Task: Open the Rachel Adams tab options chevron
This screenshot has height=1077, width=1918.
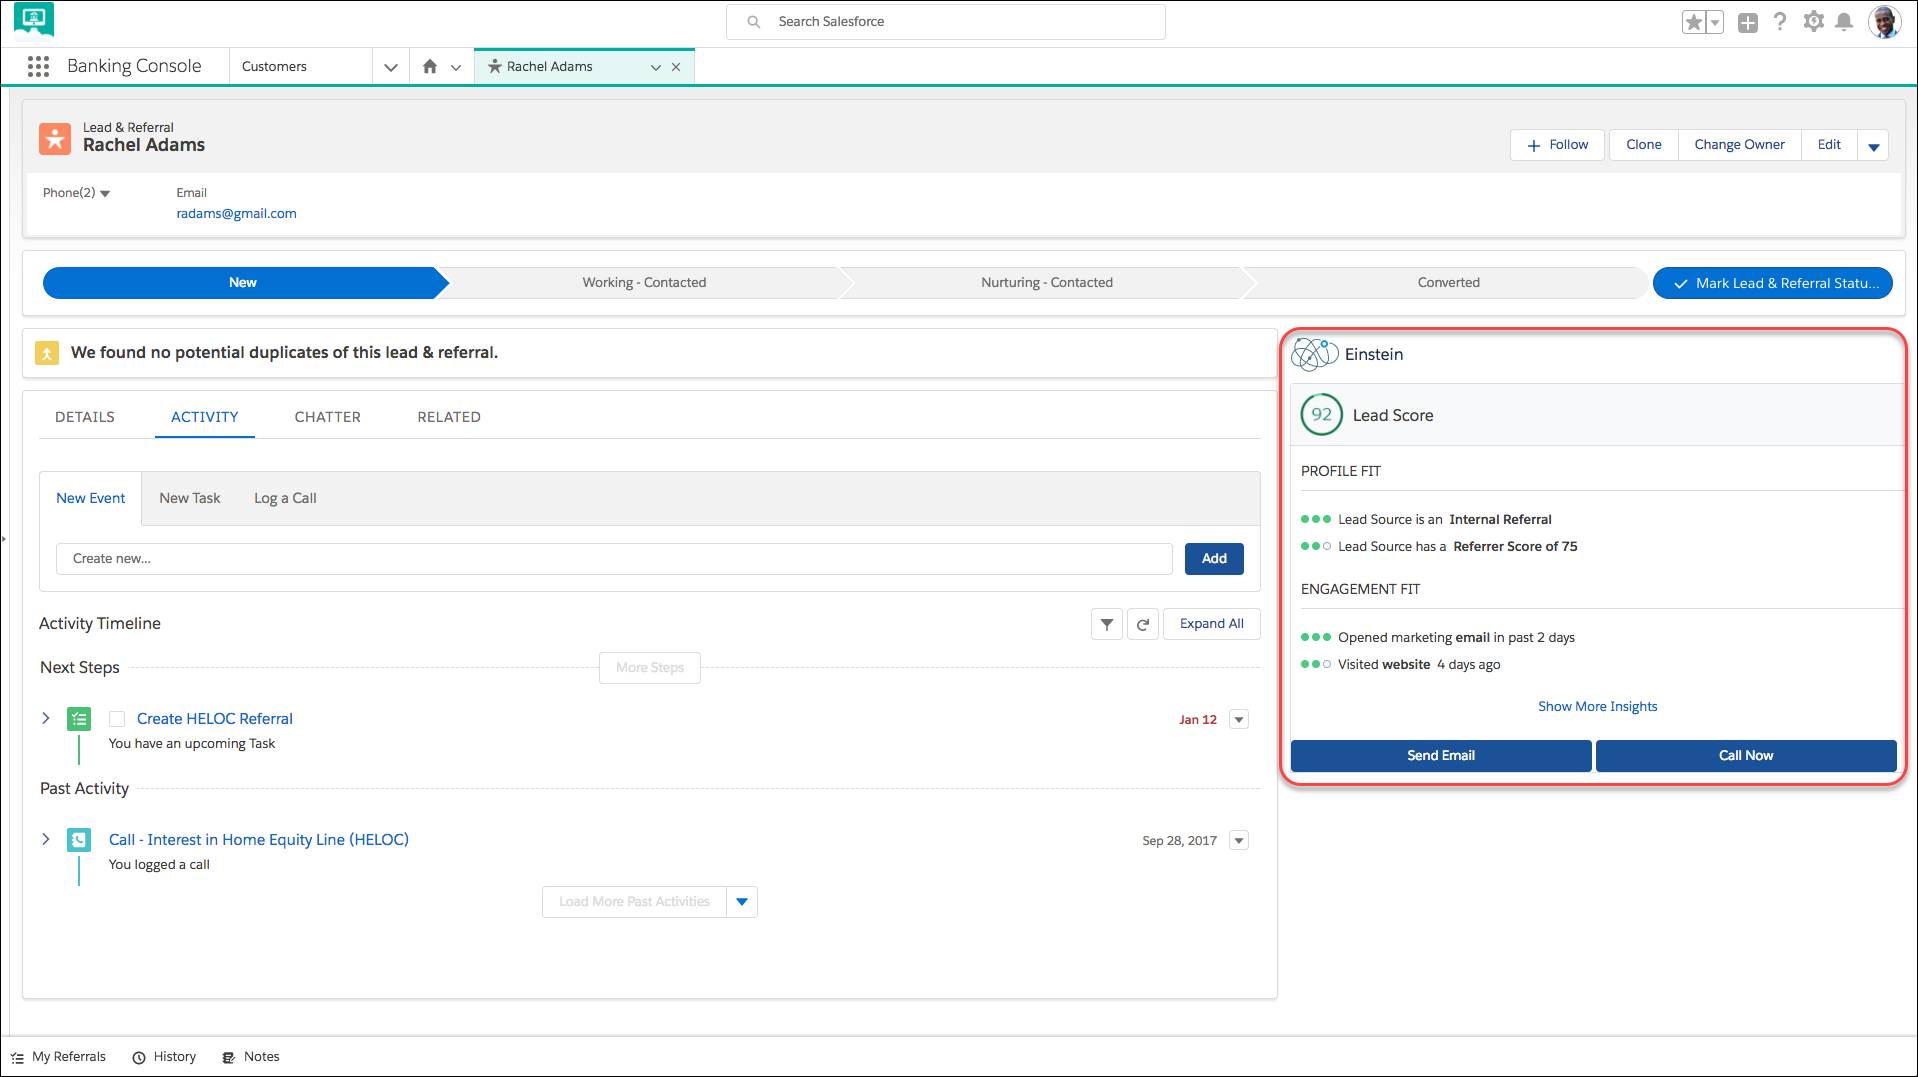Action: (x=656, y=67)
